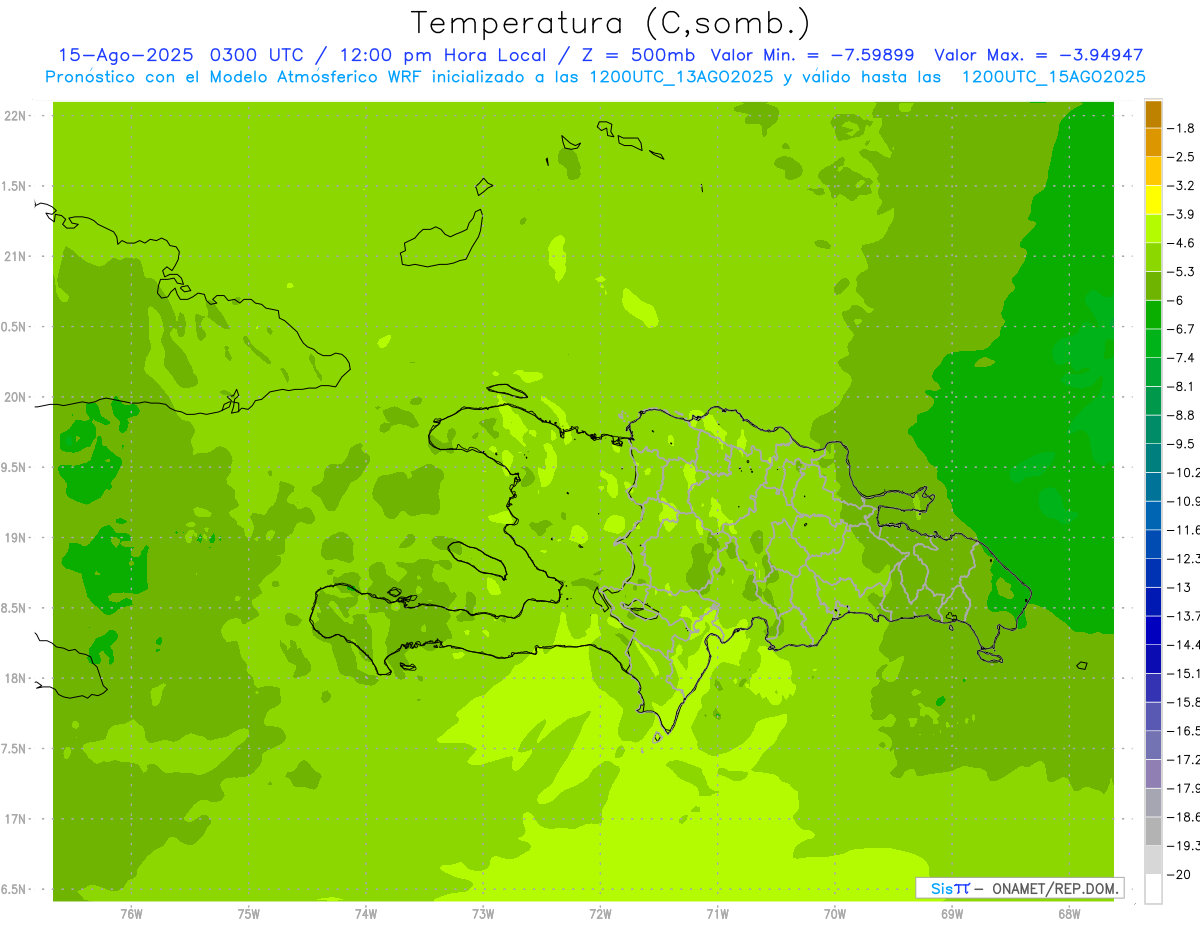Click the "21N" latitude label
This screenshot has height=927, width=1200.
14,256
